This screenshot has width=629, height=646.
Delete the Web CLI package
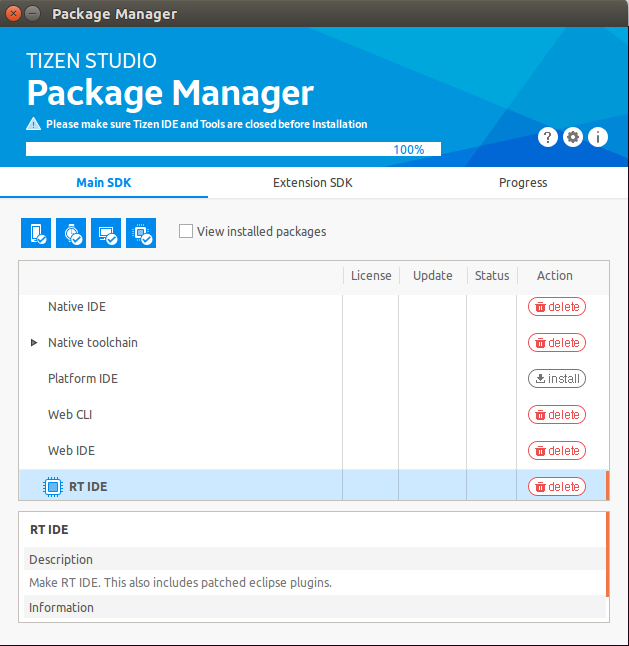tap(557, 415)
